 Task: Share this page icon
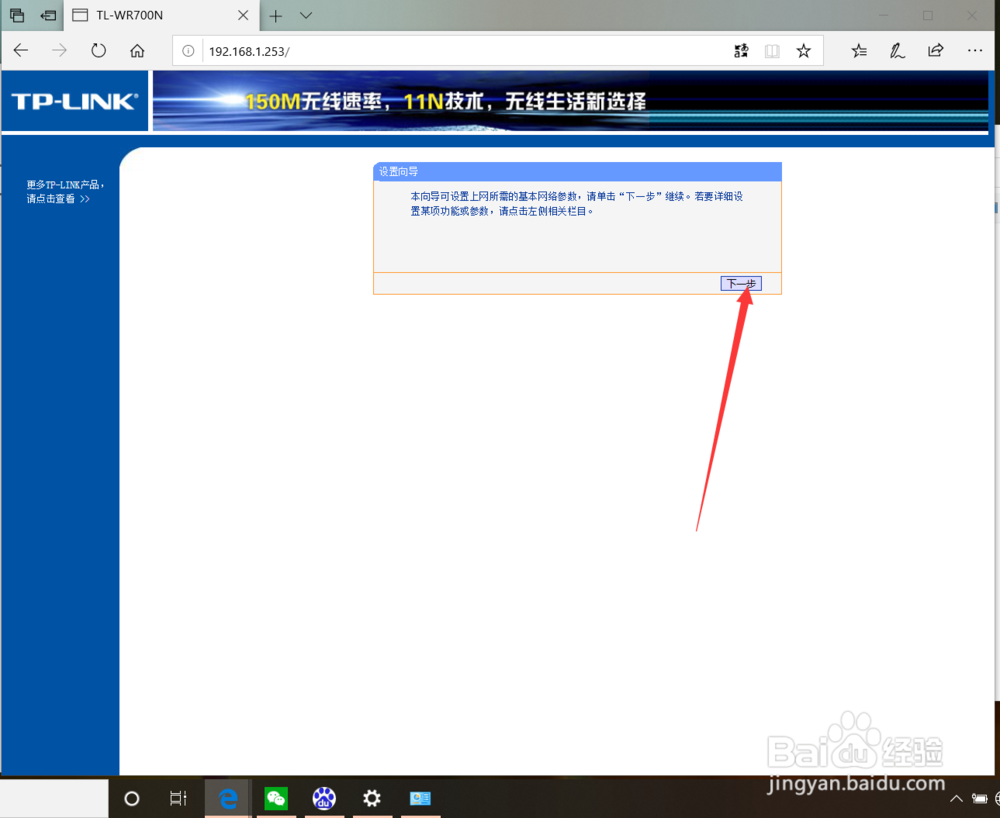936,50
